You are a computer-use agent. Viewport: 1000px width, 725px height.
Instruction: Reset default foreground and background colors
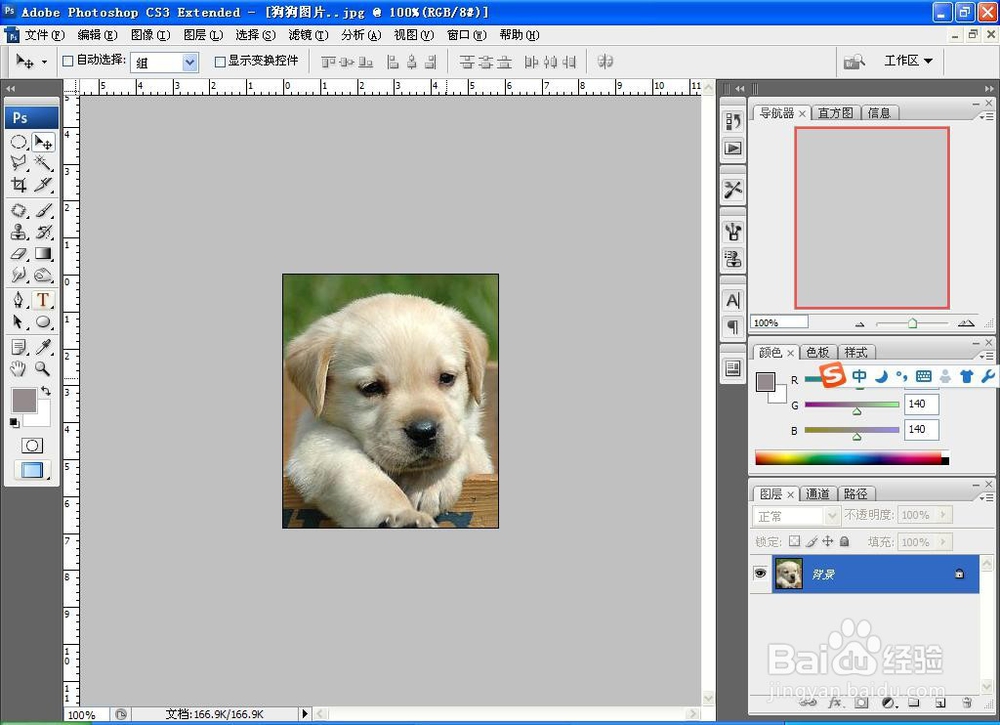click(14, 422)
